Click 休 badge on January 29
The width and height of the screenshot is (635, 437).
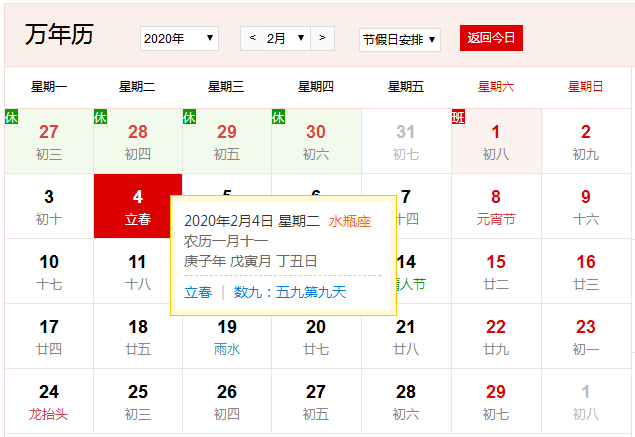tap(190, 117)
